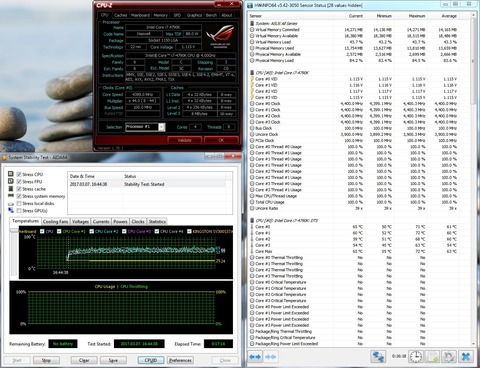The height and width of the screenshot is (368, 480).
Task: Click the OK button in CPU-Z
Action: (x=221, y=140)
